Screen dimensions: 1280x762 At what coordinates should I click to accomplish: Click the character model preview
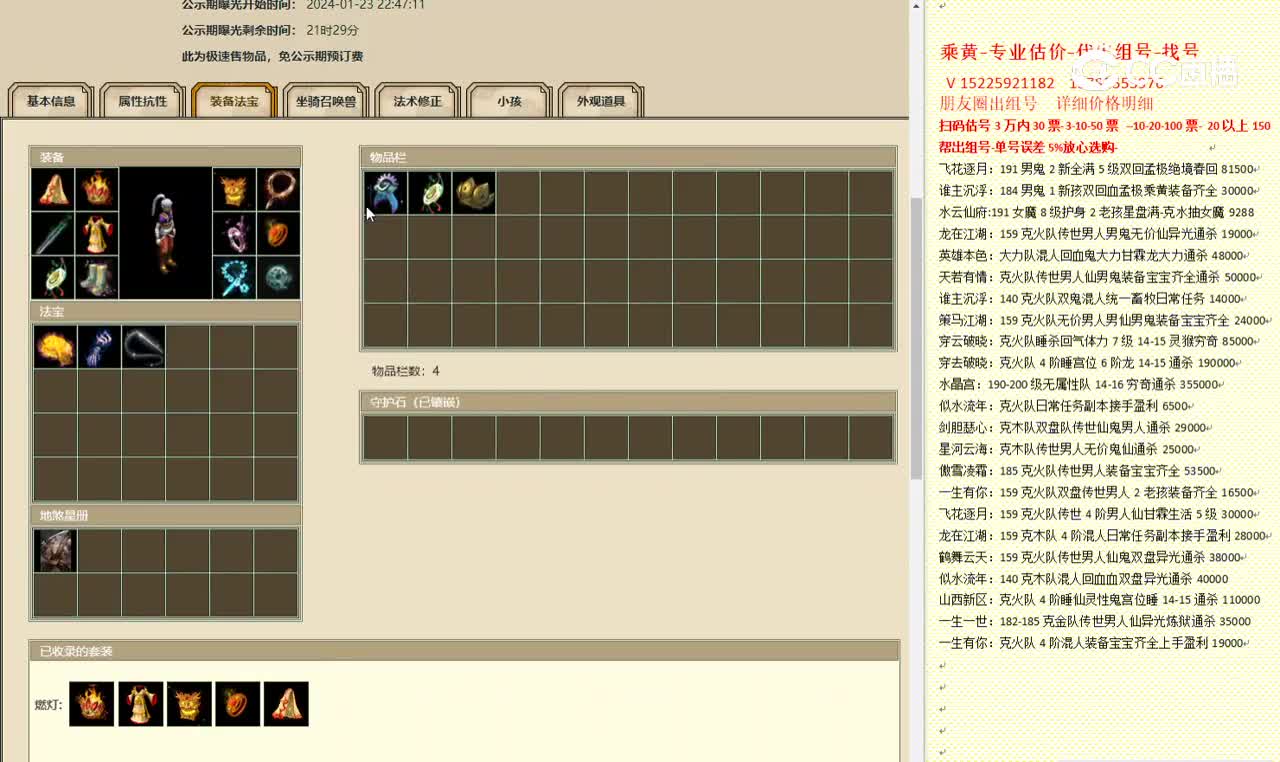[x=166, y=233]
